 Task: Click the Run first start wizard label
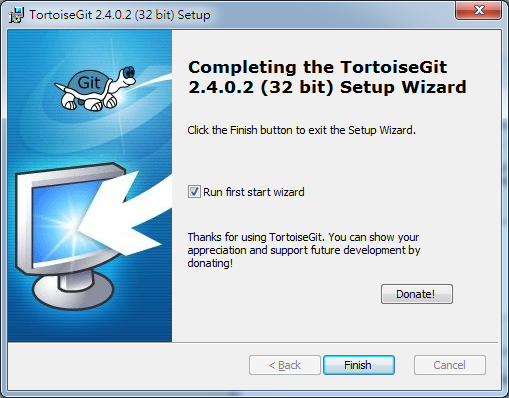pyautogui.click(x=254, y=192)
